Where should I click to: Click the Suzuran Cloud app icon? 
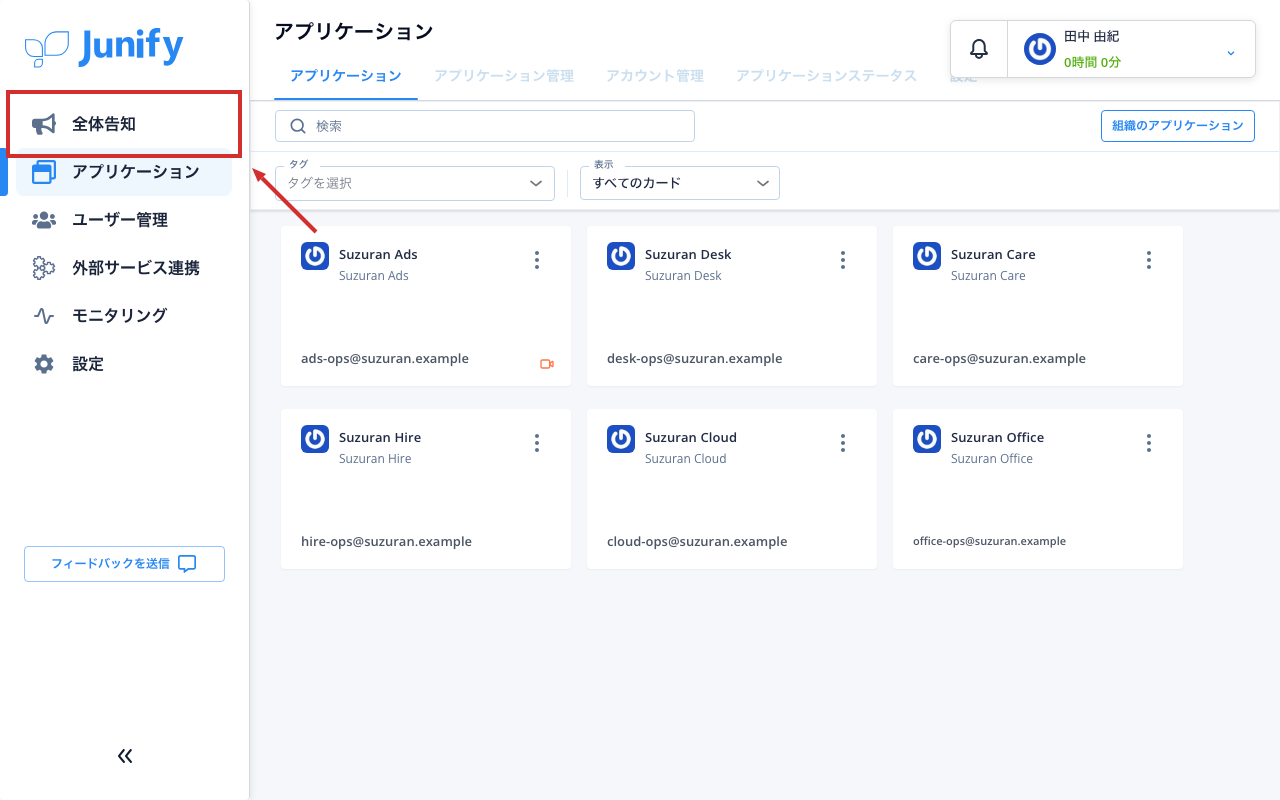(x=621, y=439)
